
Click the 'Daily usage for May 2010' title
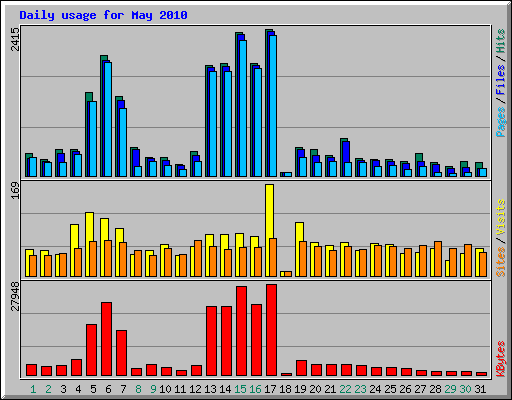click(103, 15)
